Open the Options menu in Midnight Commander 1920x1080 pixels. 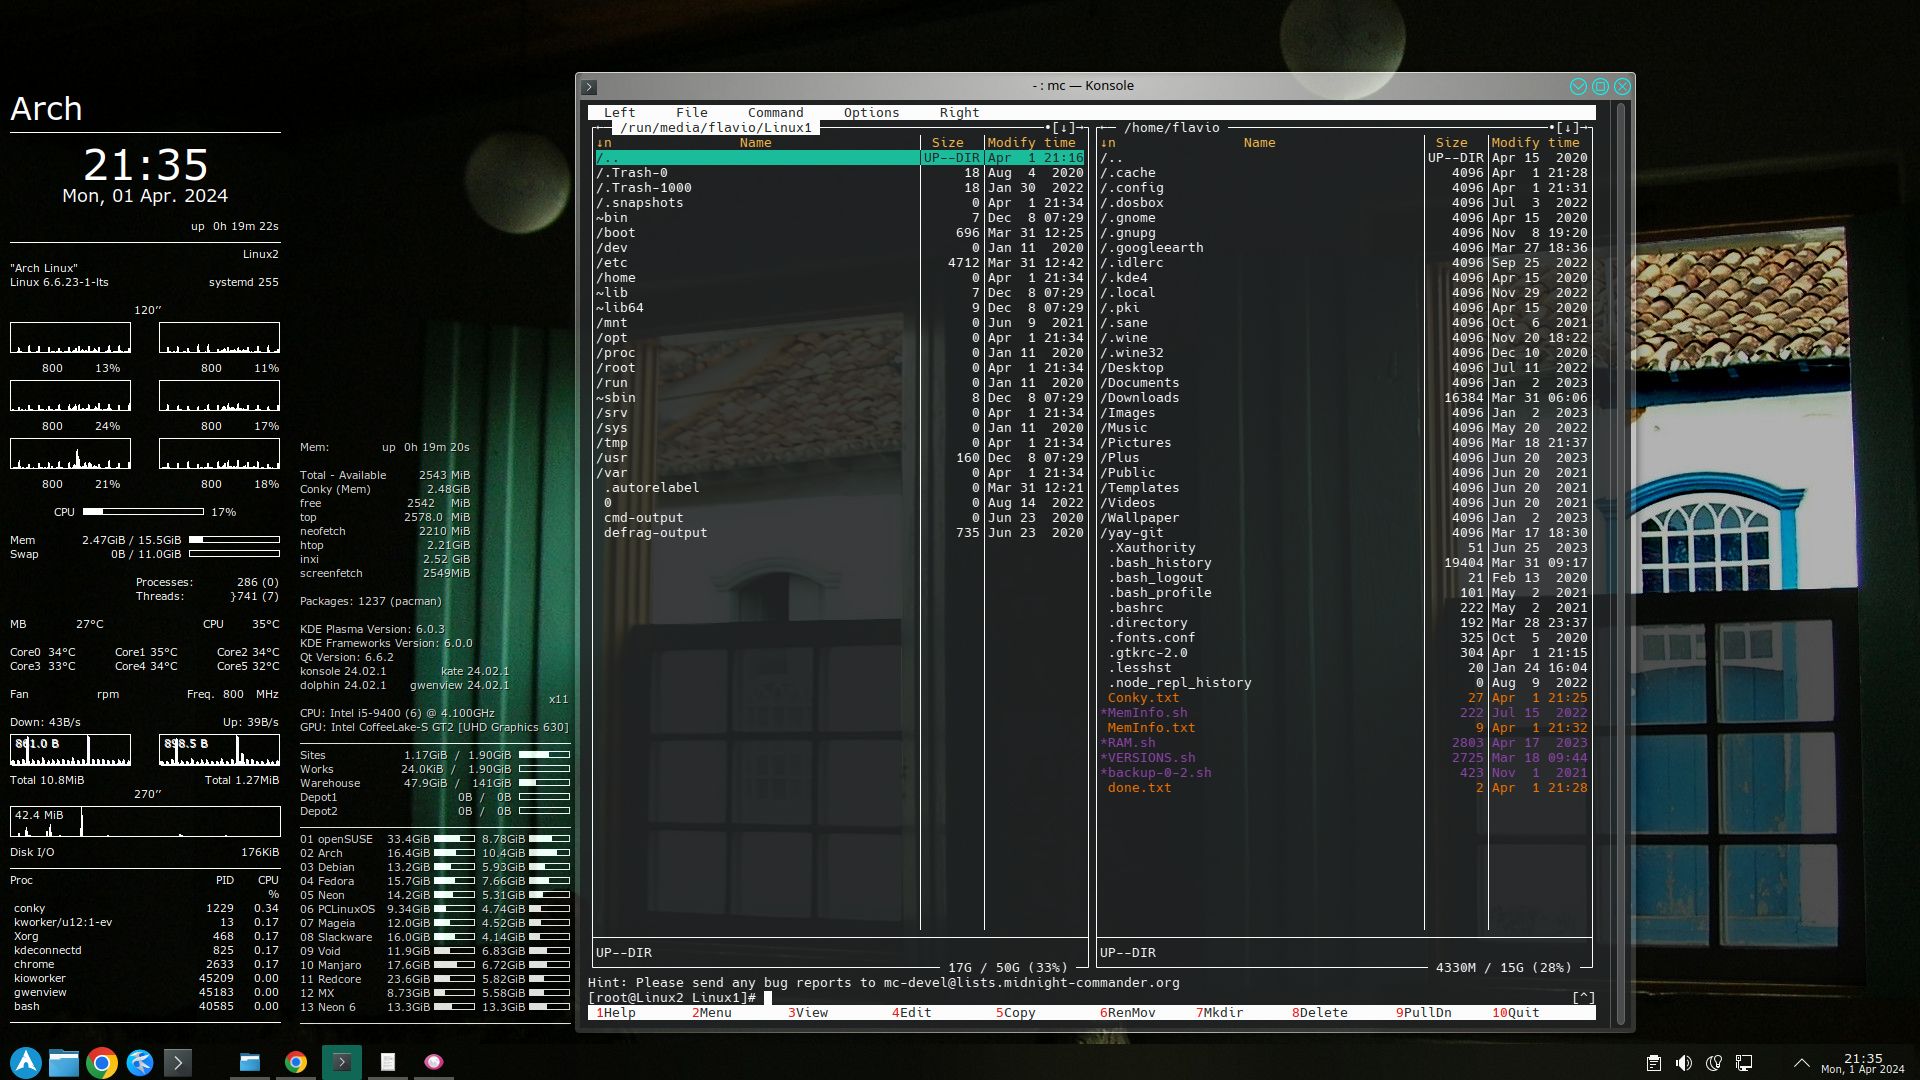pyautogui.click(x=871, y=113)
